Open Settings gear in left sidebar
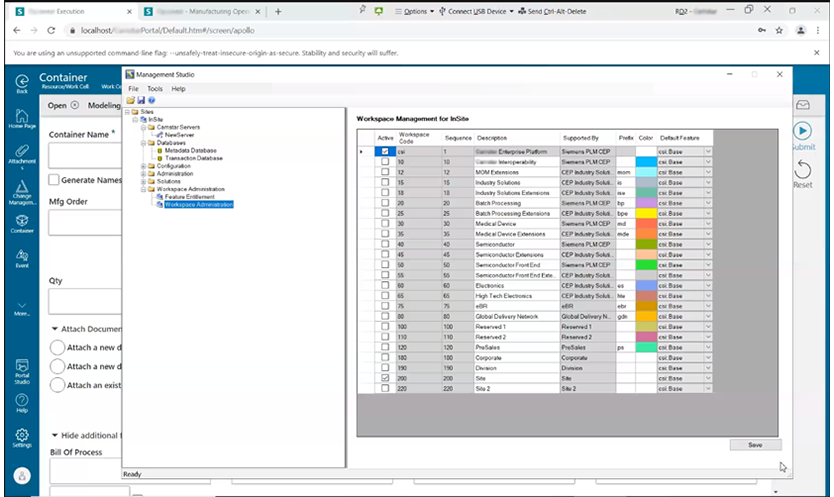The image size is (834, 497). coord(21,435)
